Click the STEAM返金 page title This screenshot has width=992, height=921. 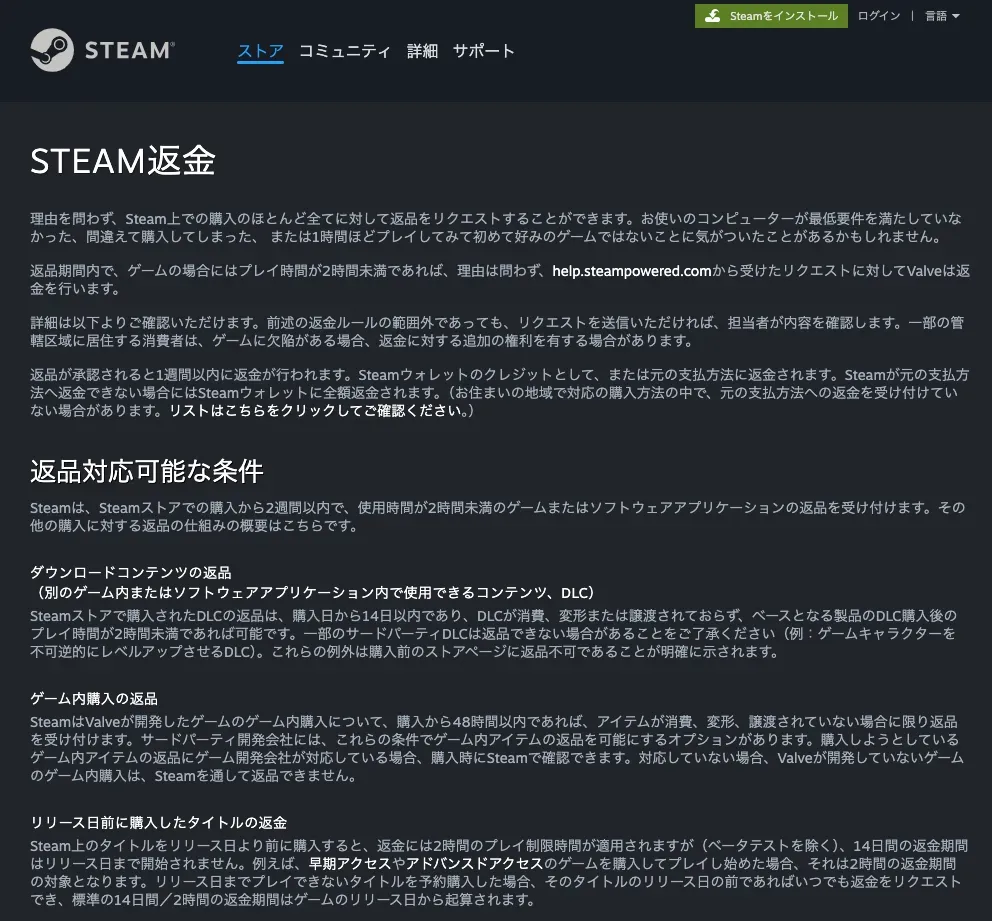(x=123, y=161)
